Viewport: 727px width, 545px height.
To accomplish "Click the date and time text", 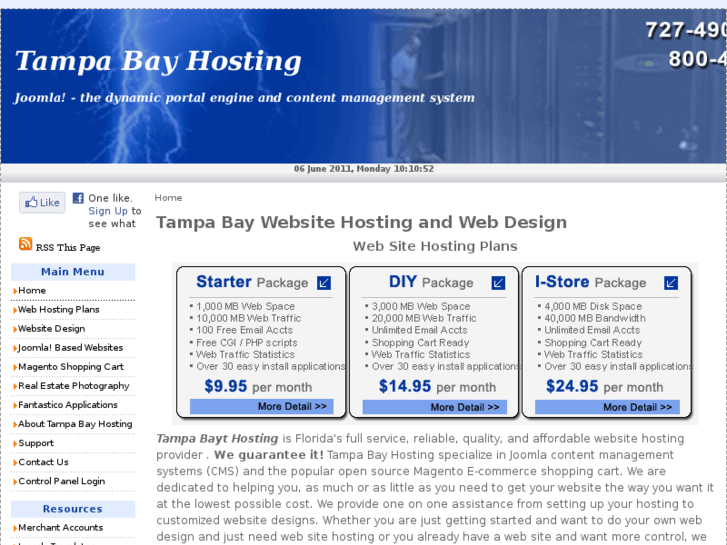I will pos(364,169).
